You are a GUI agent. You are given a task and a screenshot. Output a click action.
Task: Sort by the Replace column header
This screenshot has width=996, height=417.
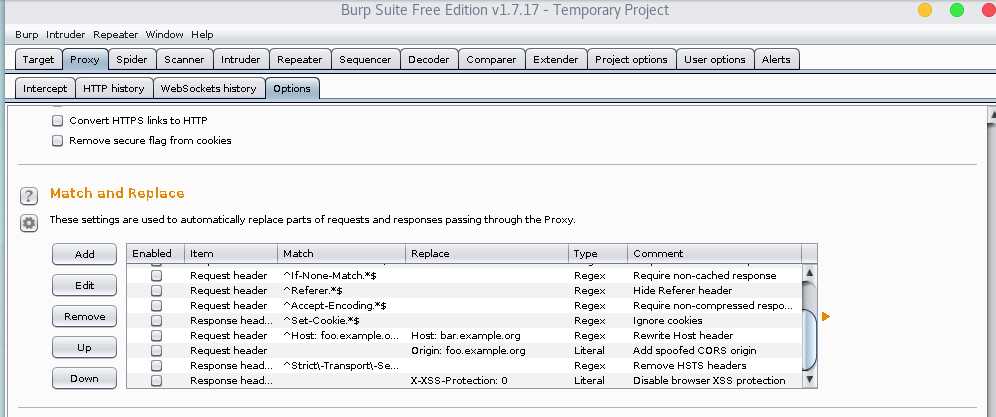[x=487, y=253]
